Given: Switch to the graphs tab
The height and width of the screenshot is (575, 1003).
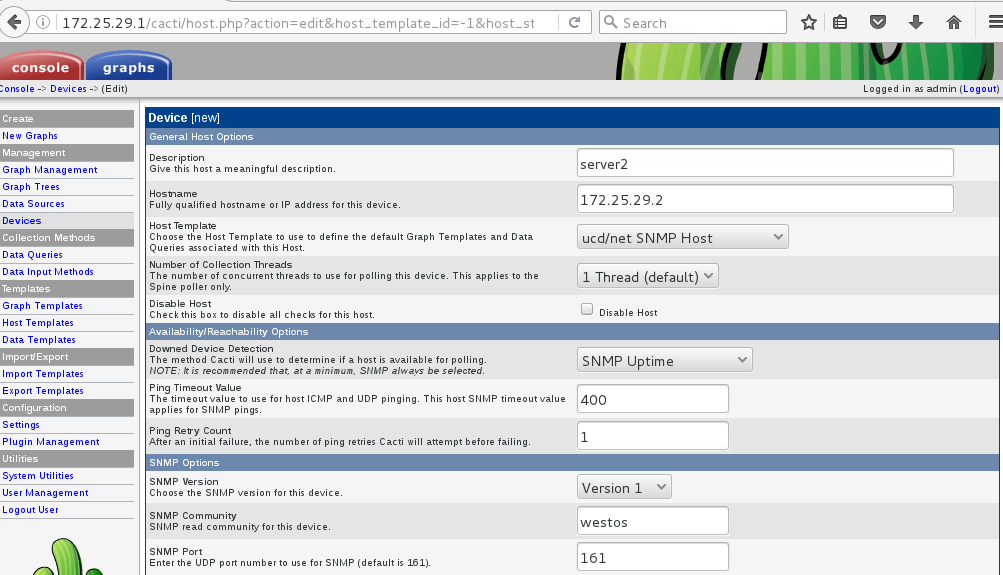Looking at the screenshot, I should tap(129, 67).
